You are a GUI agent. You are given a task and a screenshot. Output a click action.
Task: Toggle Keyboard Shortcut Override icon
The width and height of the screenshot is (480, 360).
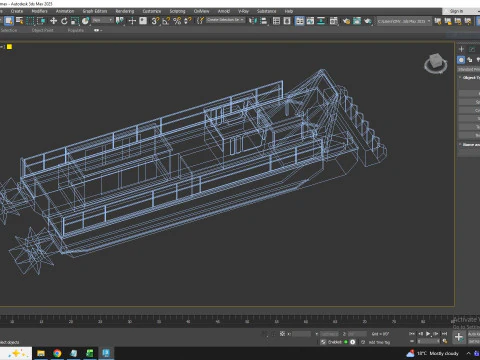pos(143,21)
